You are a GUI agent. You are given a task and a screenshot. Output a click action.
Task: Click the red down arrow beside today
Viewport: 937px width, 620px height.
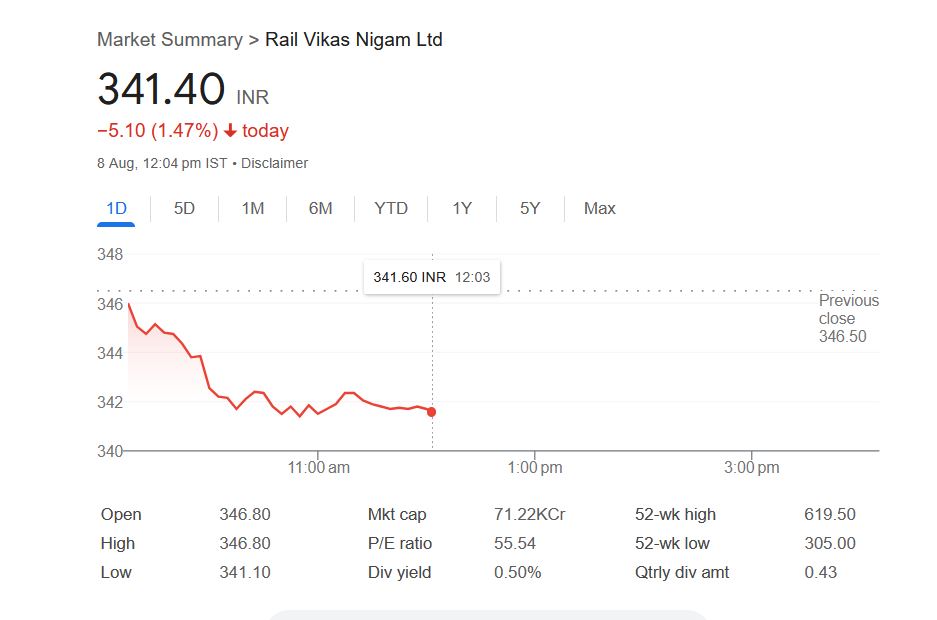[230, 131]
